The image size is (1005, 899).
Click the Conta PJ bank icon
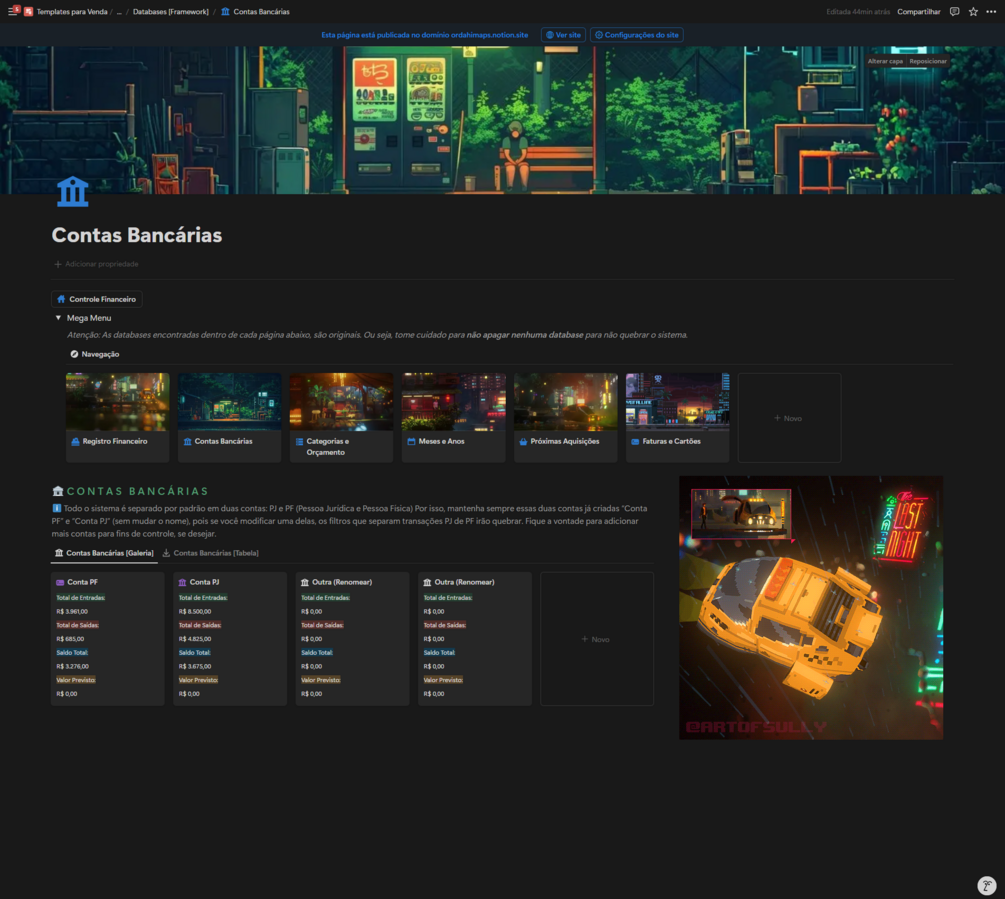tap(183, 582)
